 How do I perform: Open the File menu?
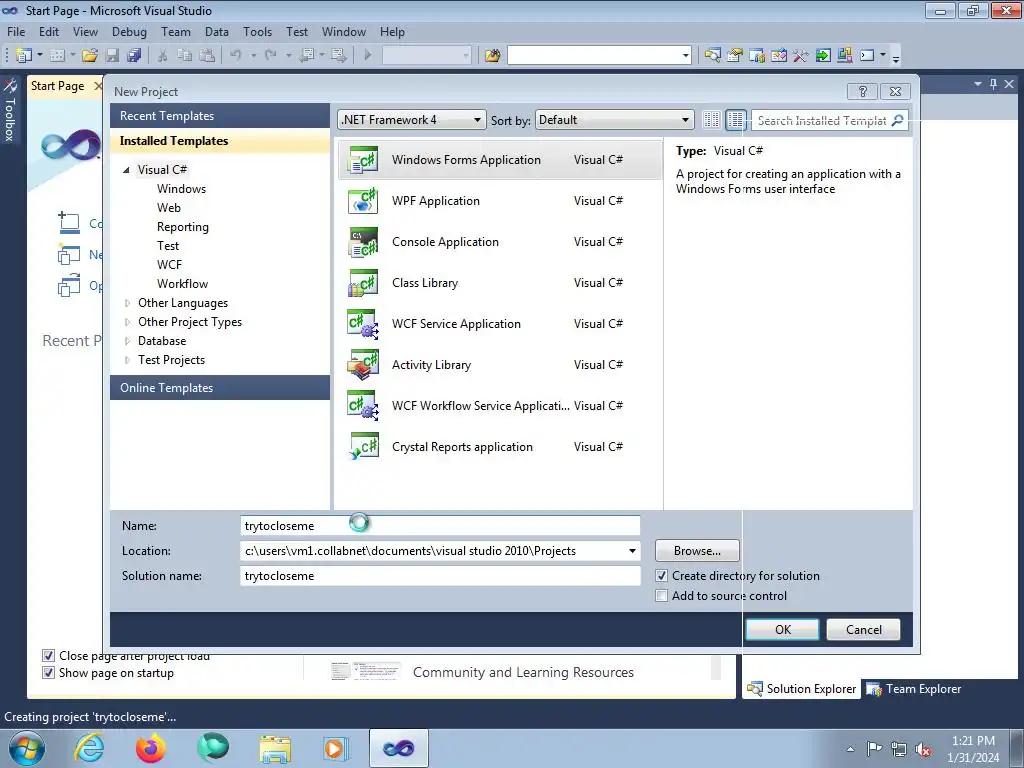pyautogui.click(x=16, y=31)
